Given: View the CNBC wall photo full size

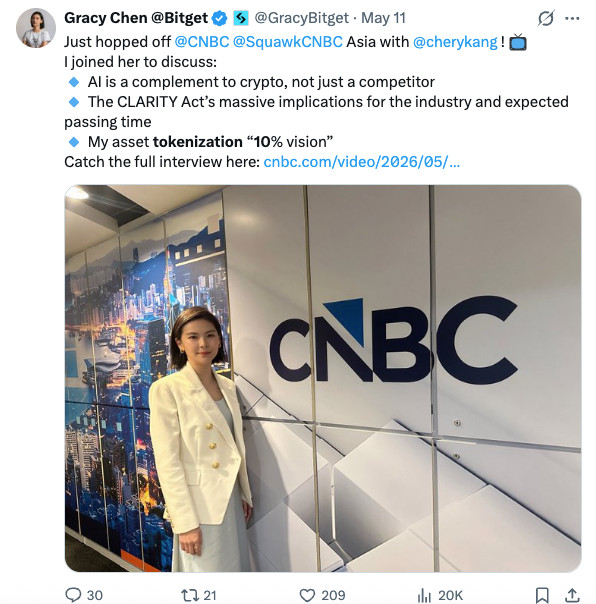Looking at the screenshot, I should (x=323, y=378).
